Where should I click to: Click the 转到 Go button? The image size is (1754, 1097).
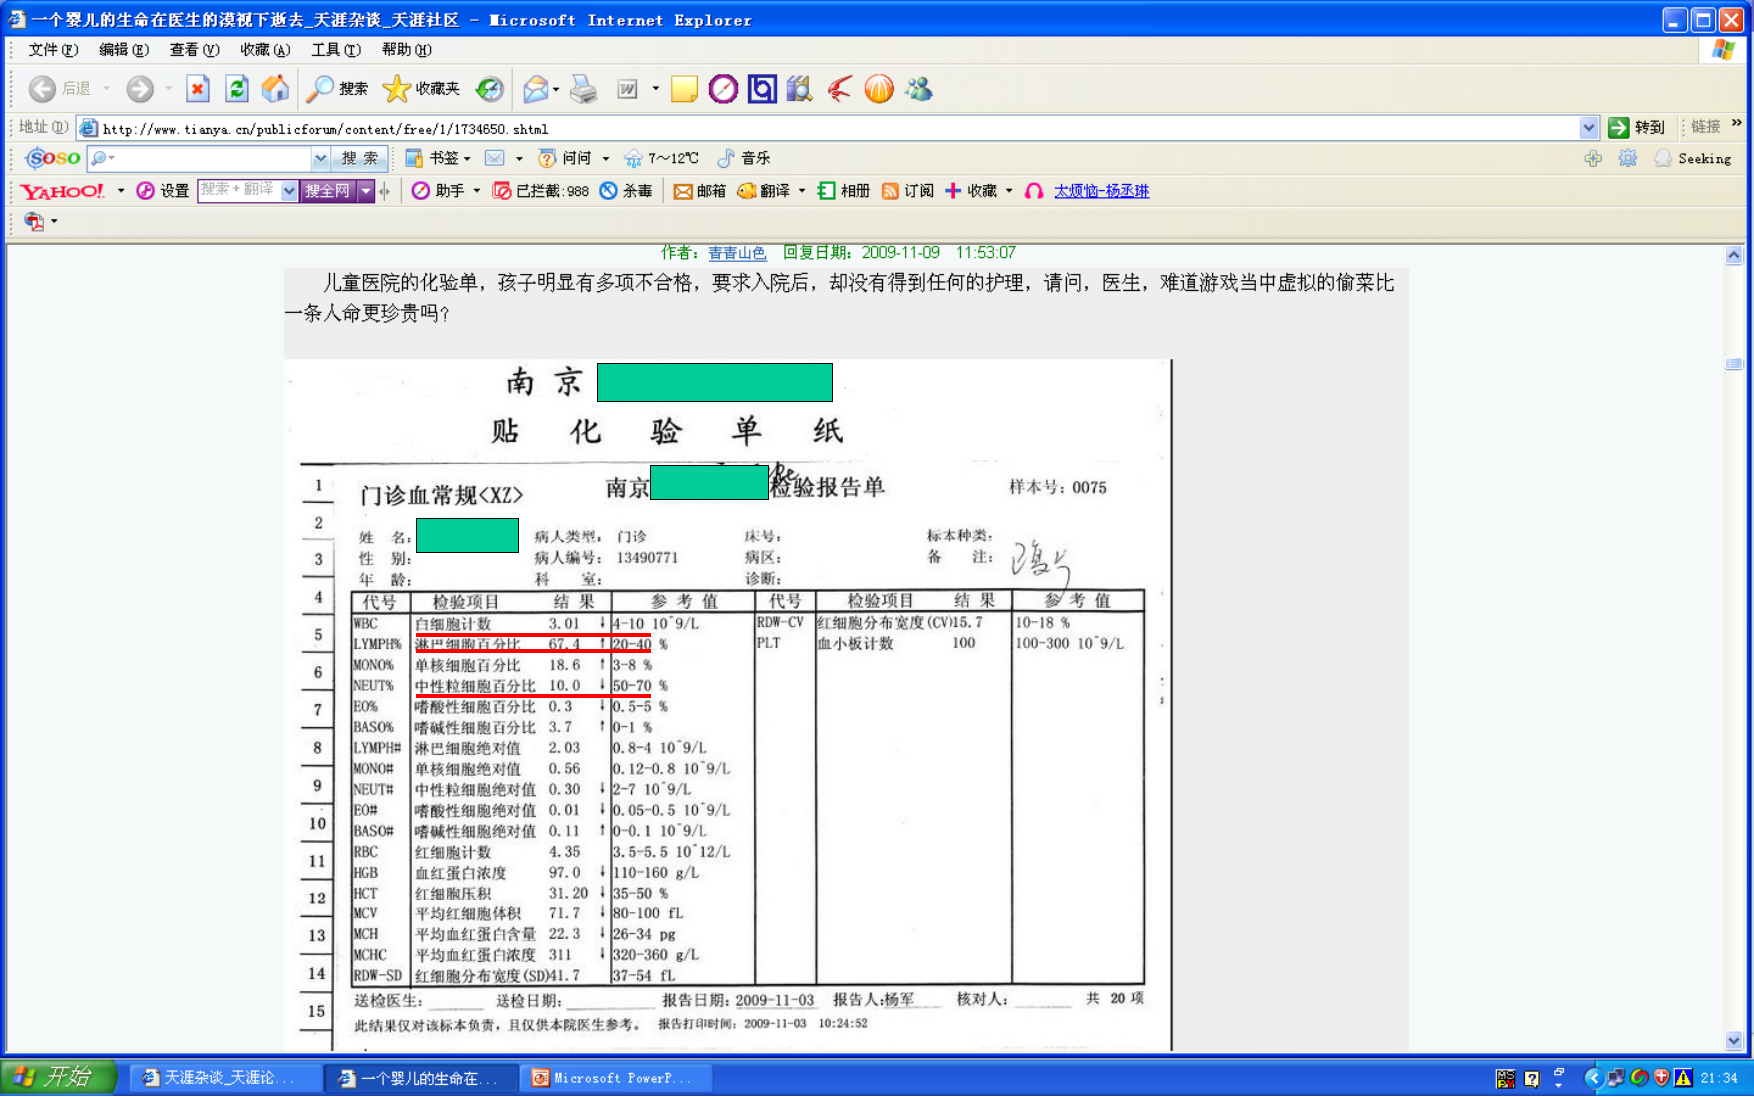[1637, 127]
